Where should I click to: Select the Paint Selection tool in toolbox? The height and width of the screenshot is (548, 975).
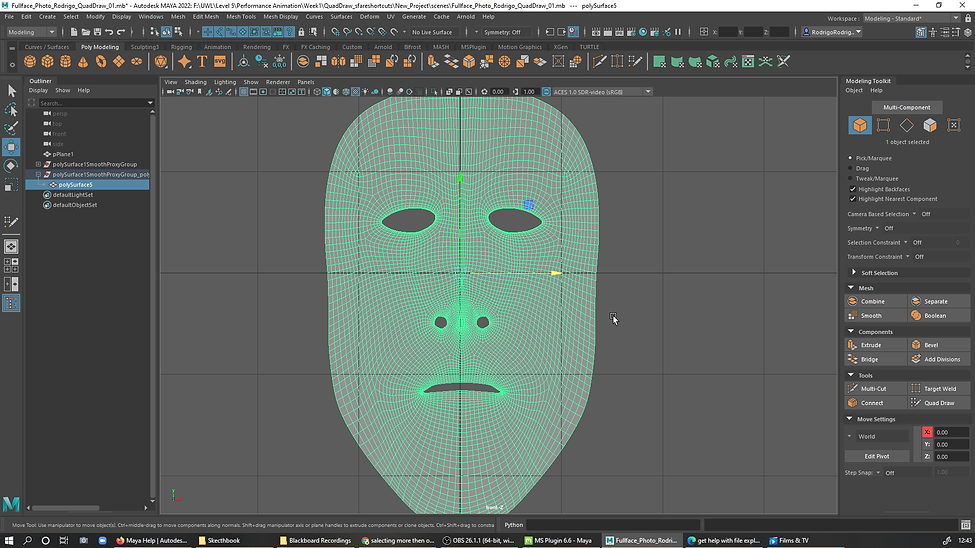point(11,128)
